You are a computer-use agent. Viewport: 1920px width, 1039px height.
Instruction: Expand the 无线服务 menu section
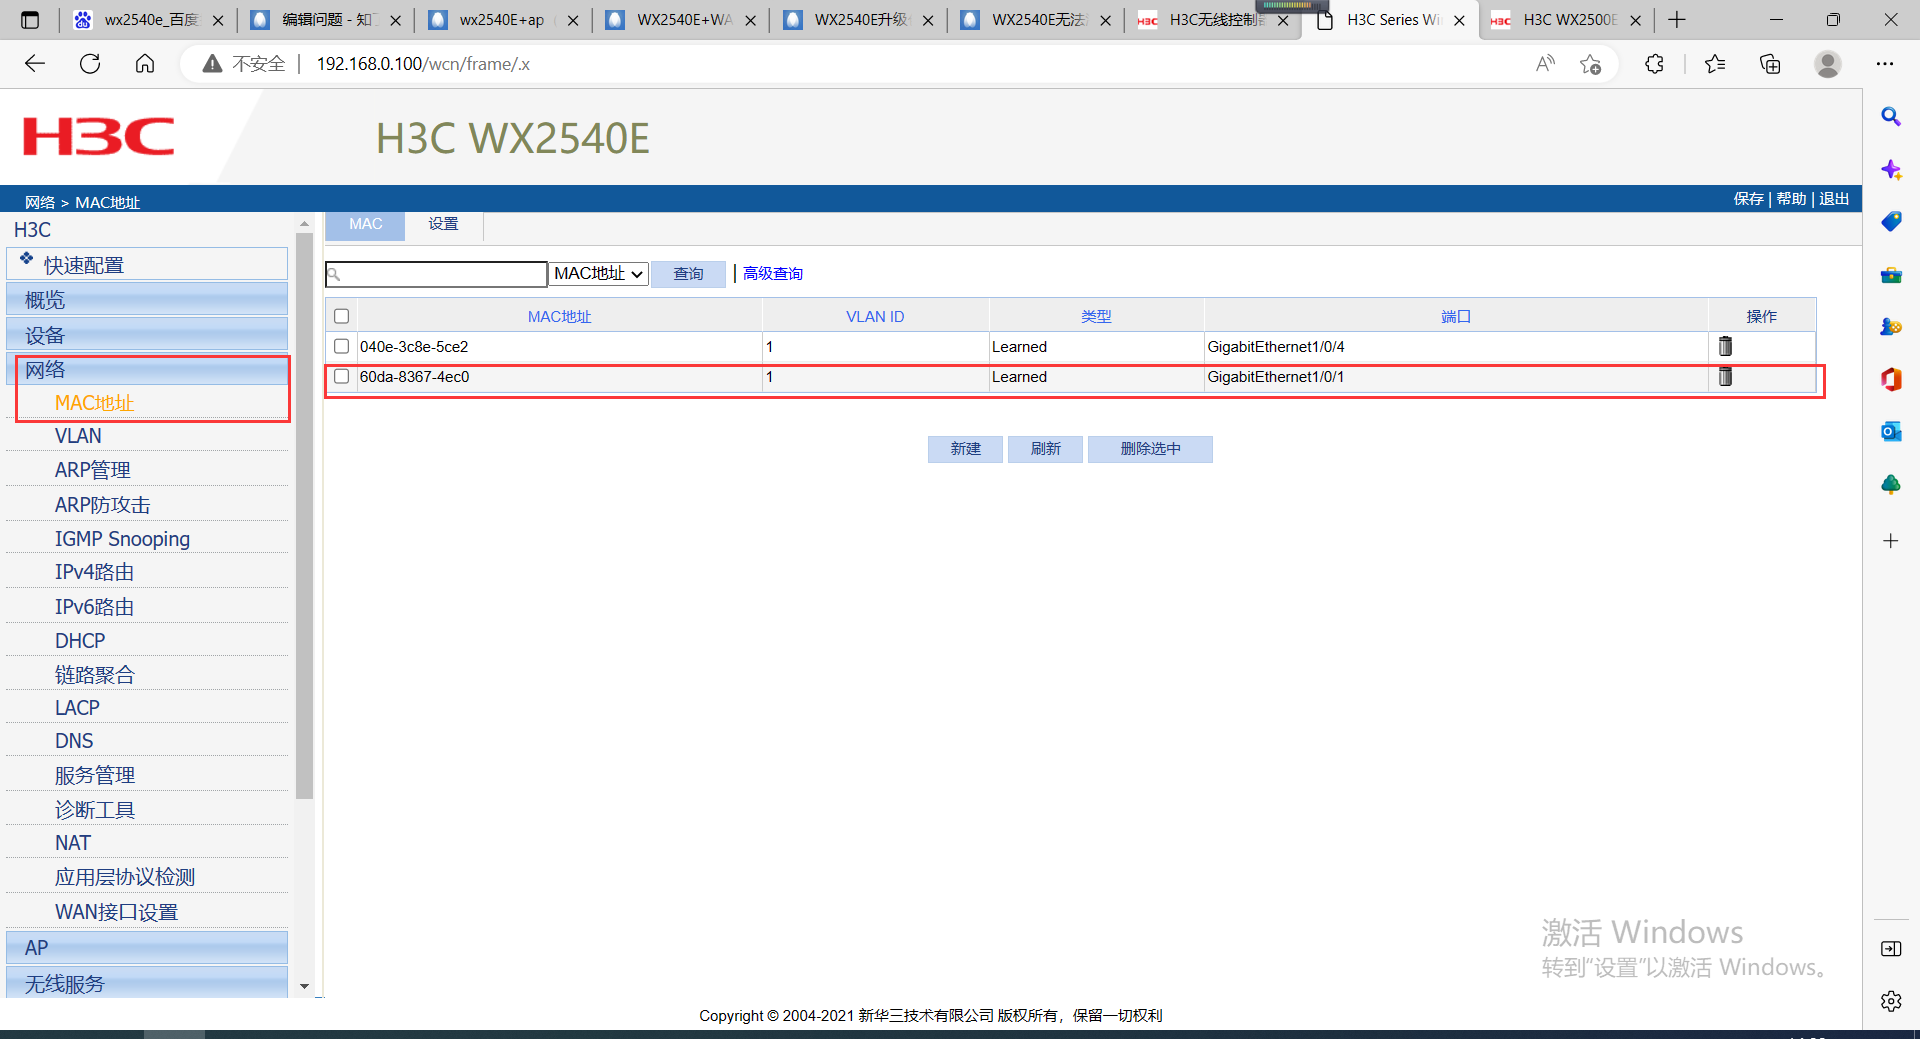(x=147, y=984)
